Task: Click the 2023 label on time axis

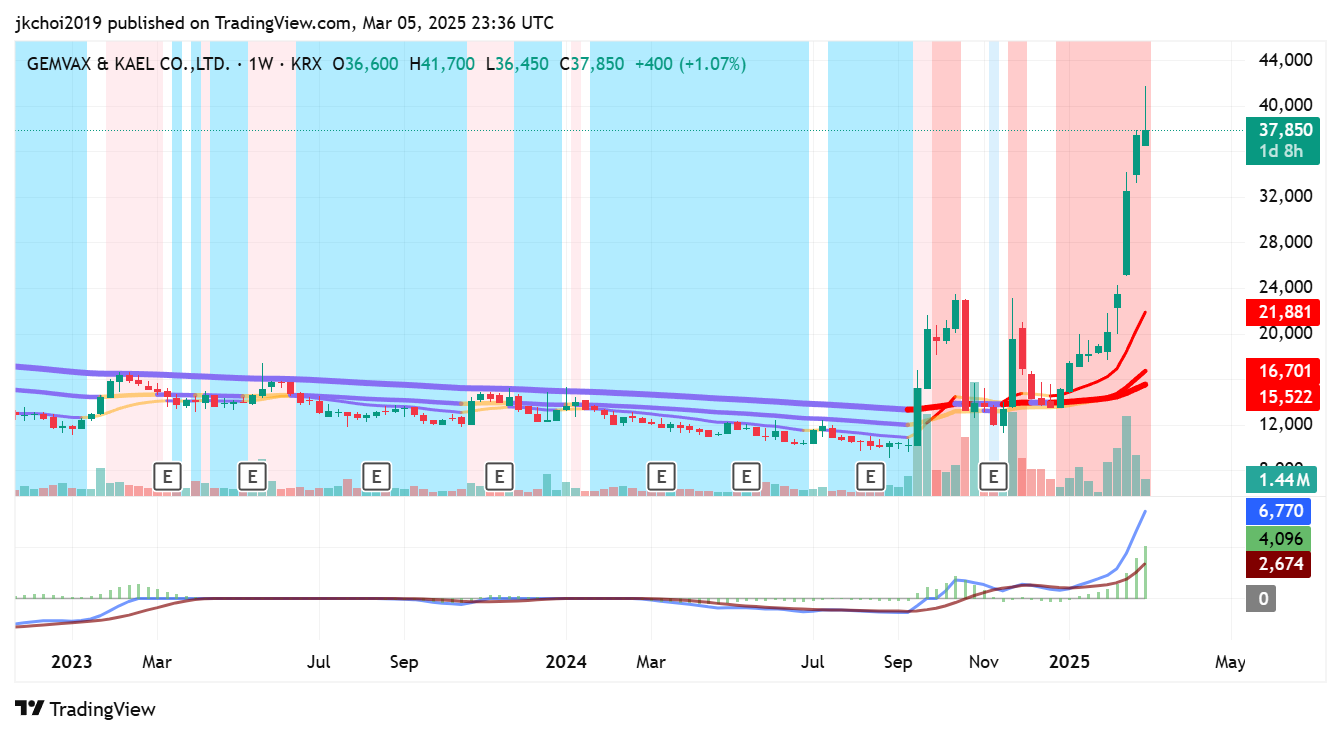Action: [72, 662]
